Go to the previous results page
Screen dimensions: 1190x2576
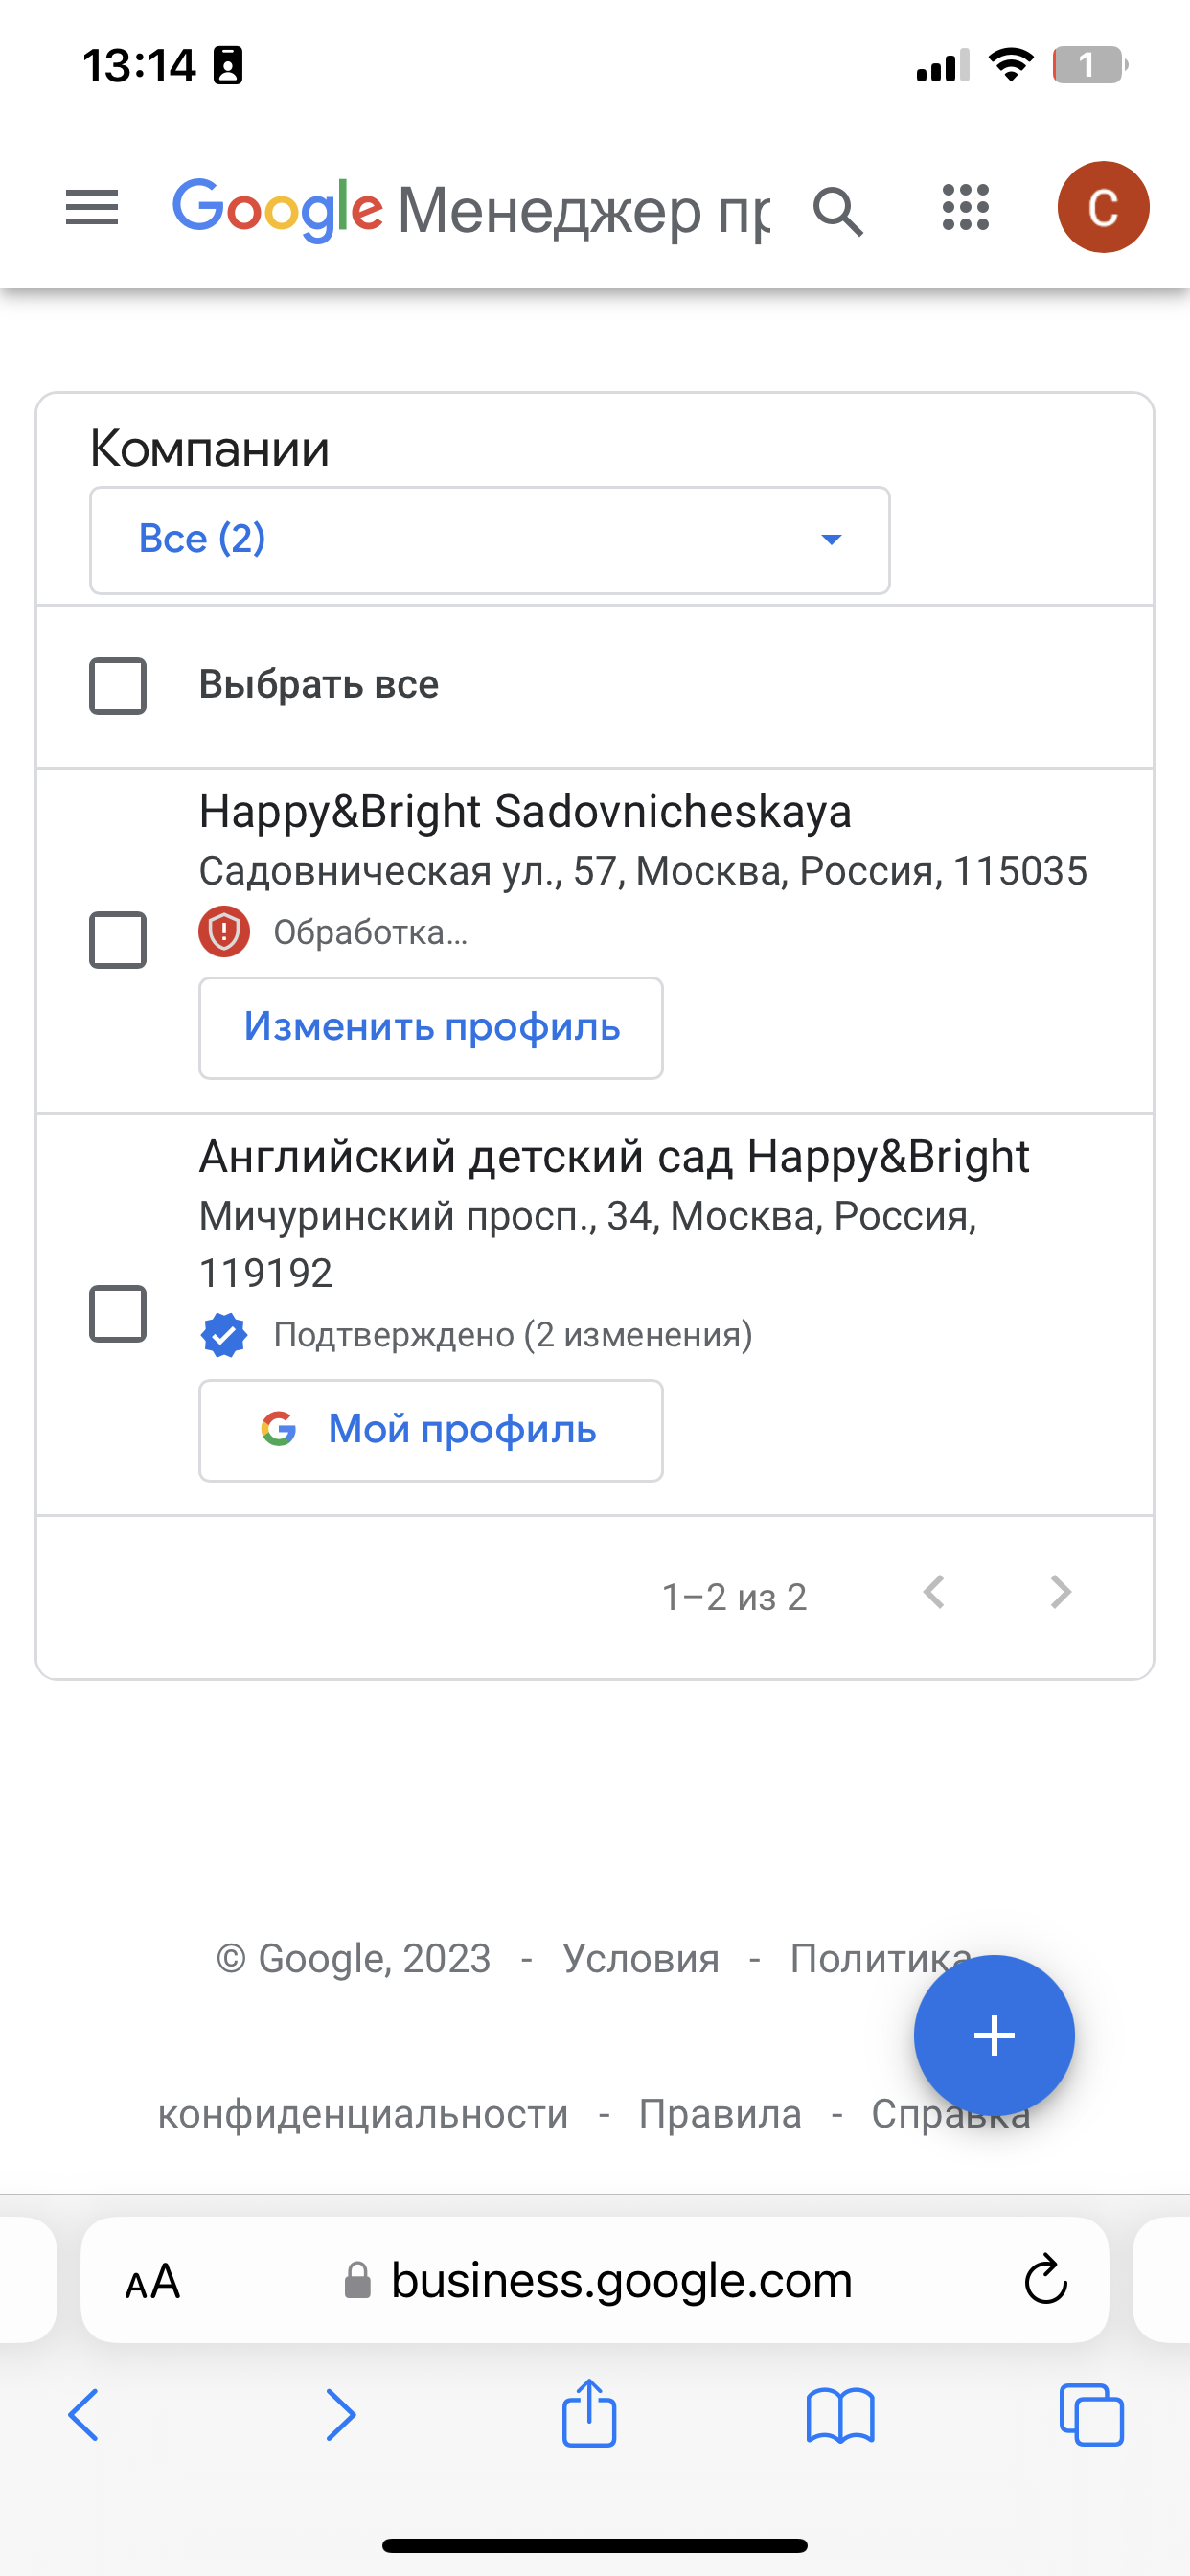pos(934,1592)
